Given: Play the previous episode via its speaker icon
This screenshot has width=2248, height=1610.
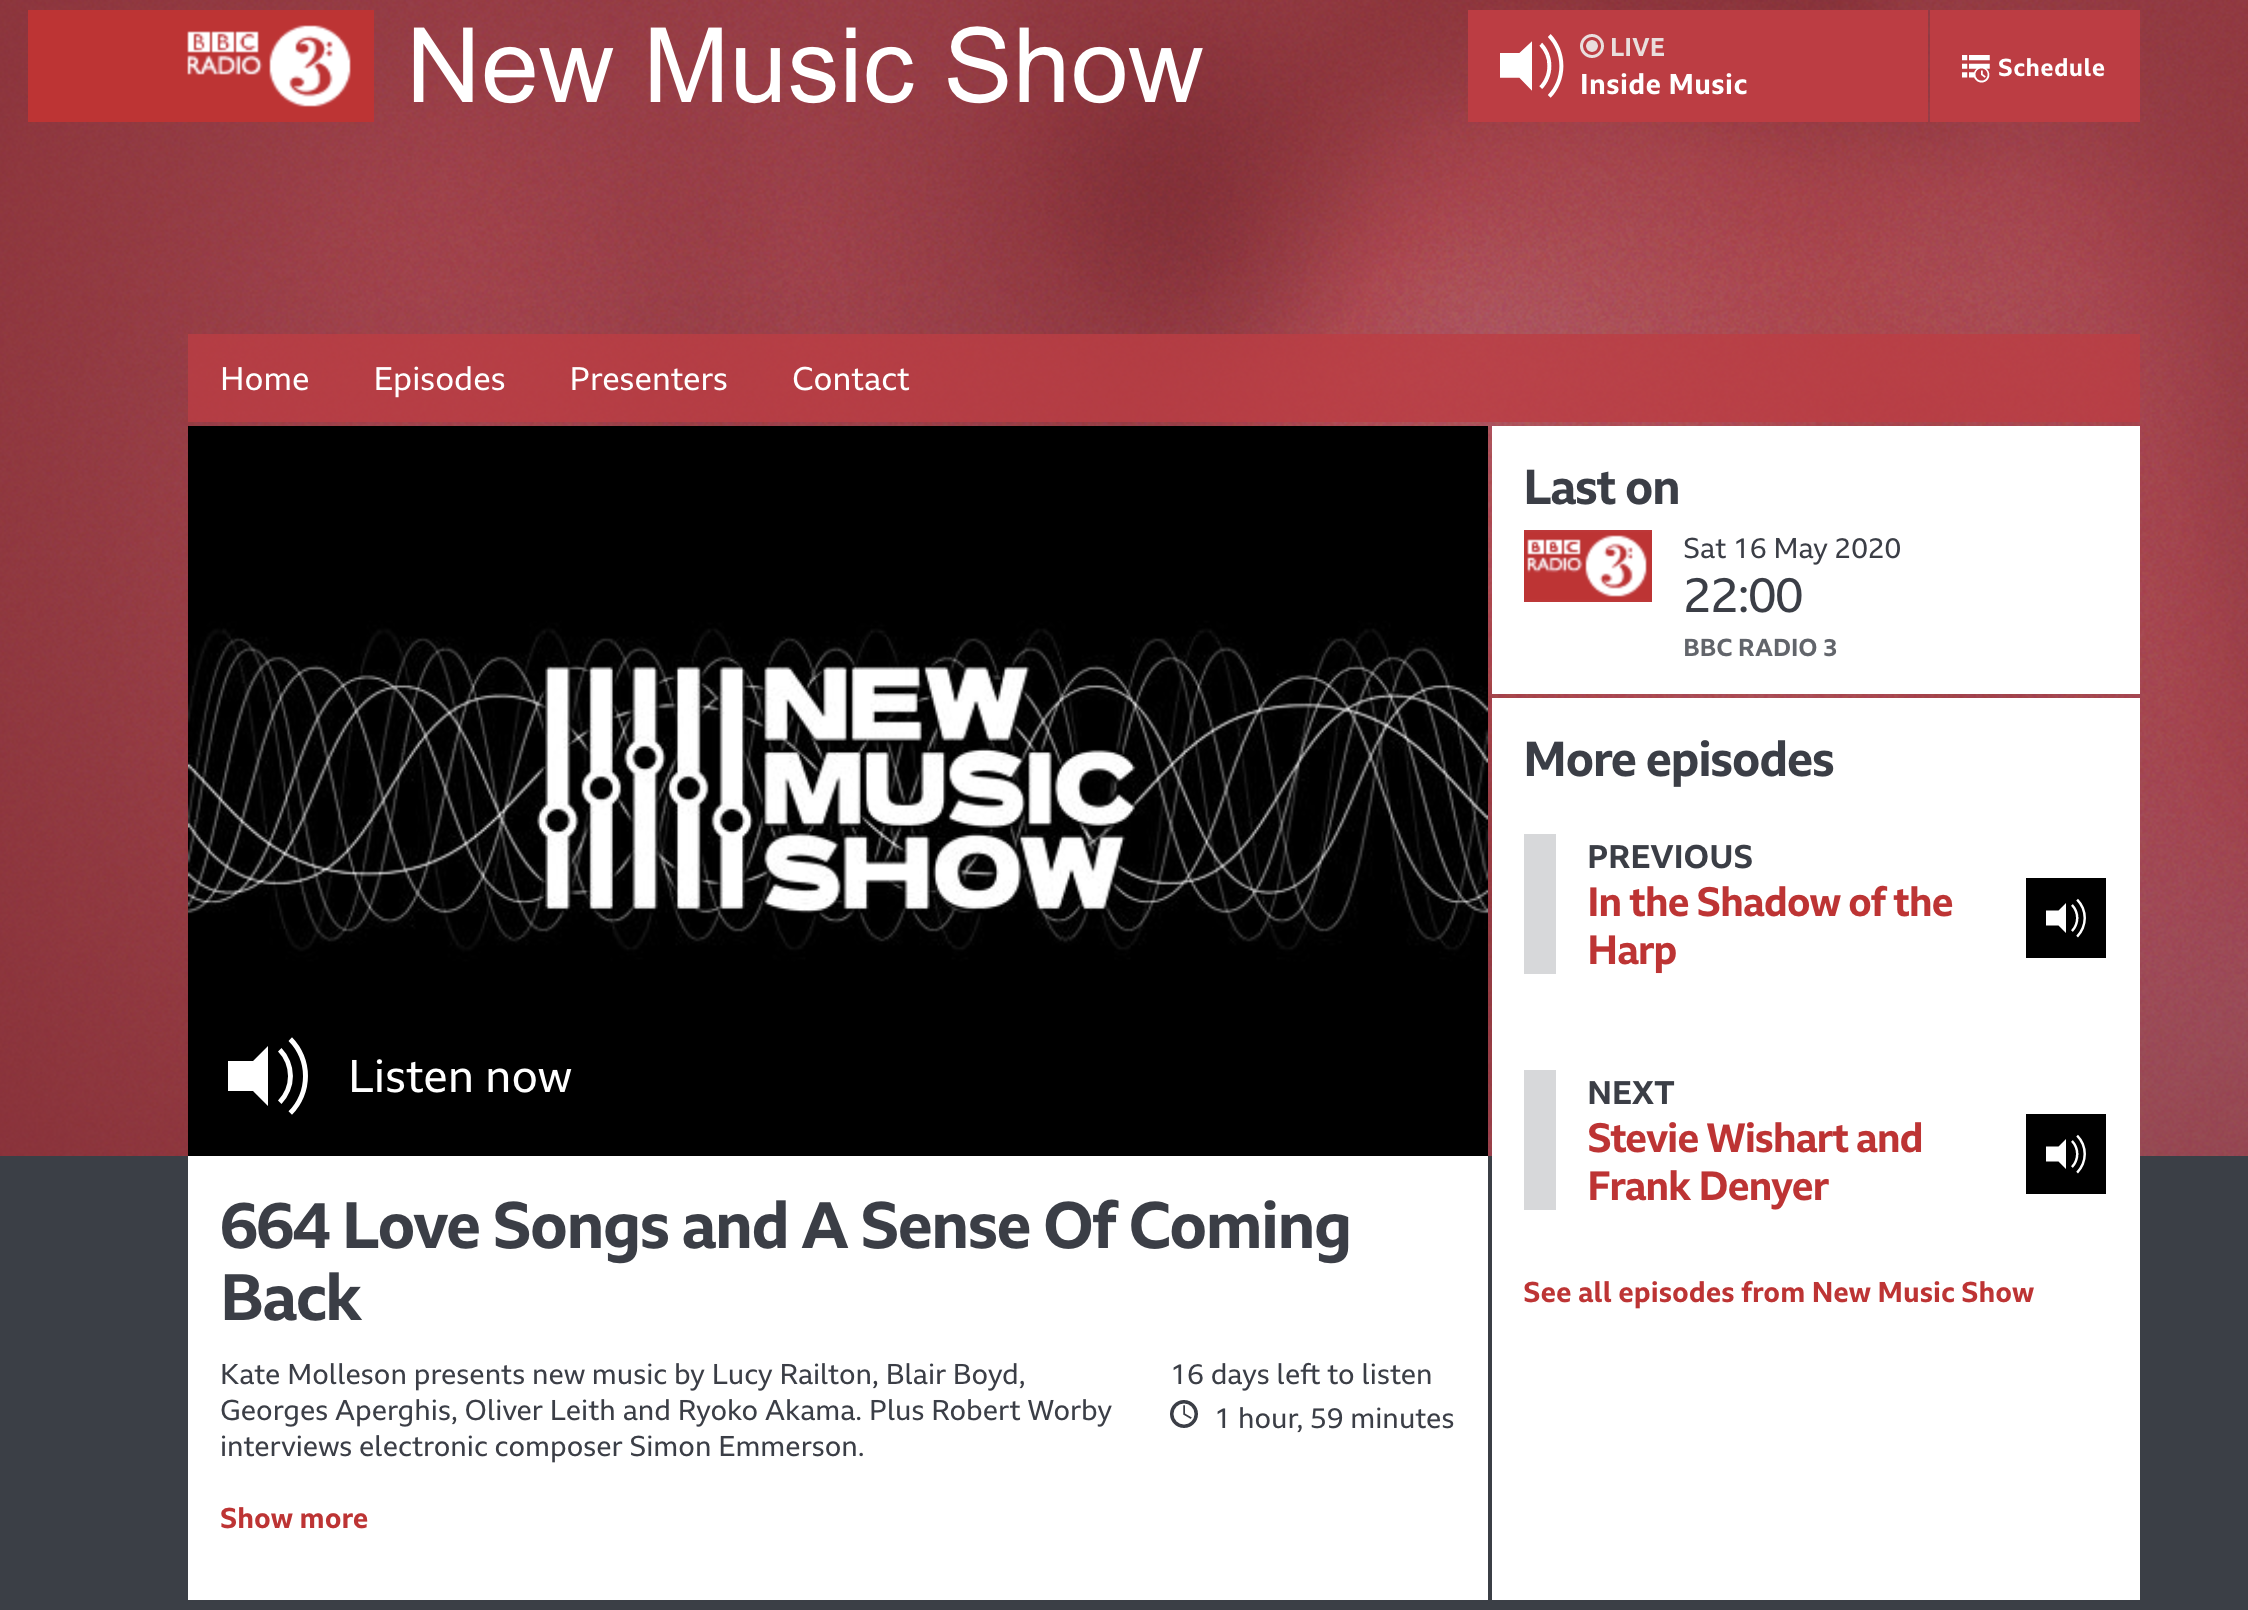Looking at the screenshot, I should (x=2064, y=918).
